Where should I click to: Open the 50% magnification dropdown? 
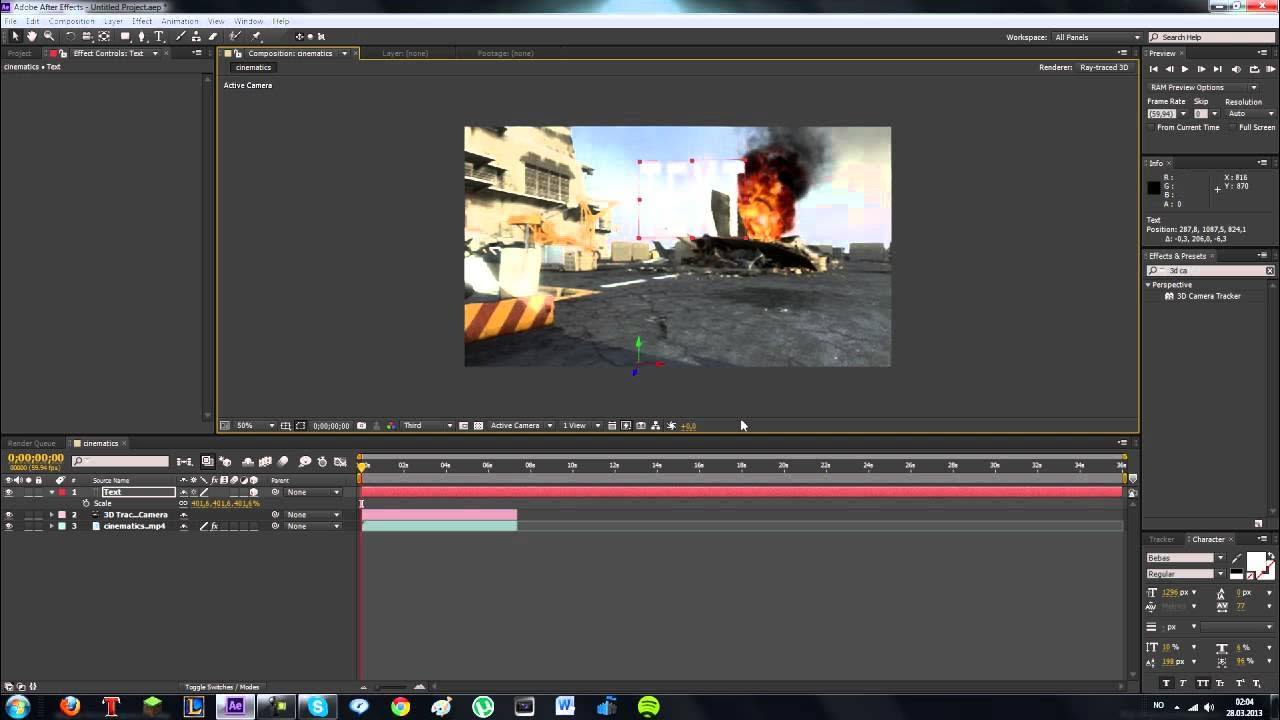(256, 426)
